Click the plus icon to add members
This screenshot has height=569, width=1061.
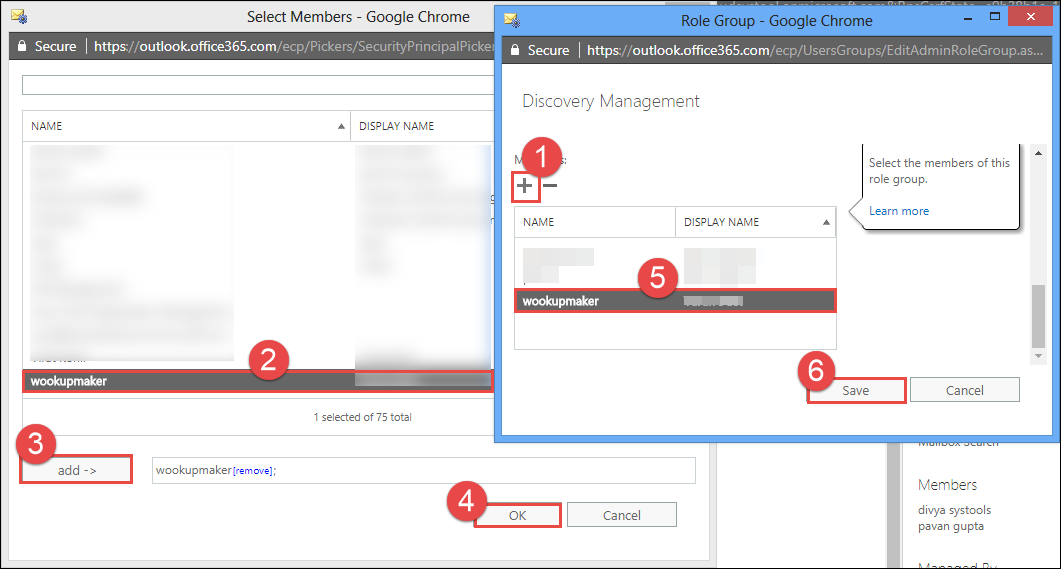(524, 185)
